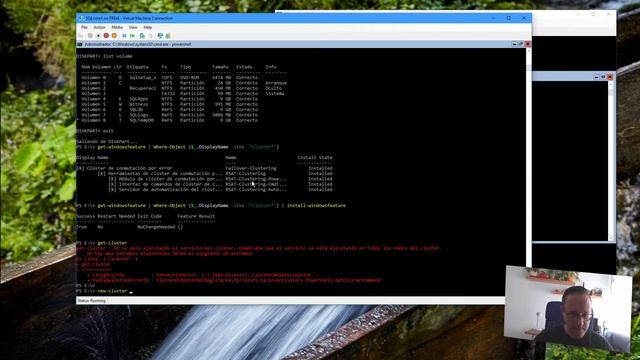This screenshot has height=360, width=640.
Task: Click the last icon in the VM toolbar
Action: (168, 36)
